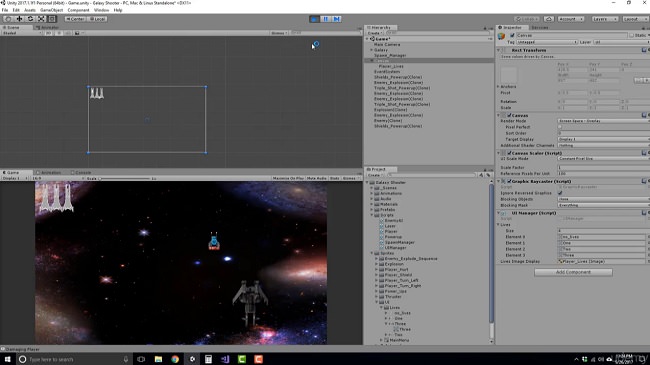The height and width of the screenshot is (365, 650).
Task: Open the GameObject menu
Action: coord(52,10)
